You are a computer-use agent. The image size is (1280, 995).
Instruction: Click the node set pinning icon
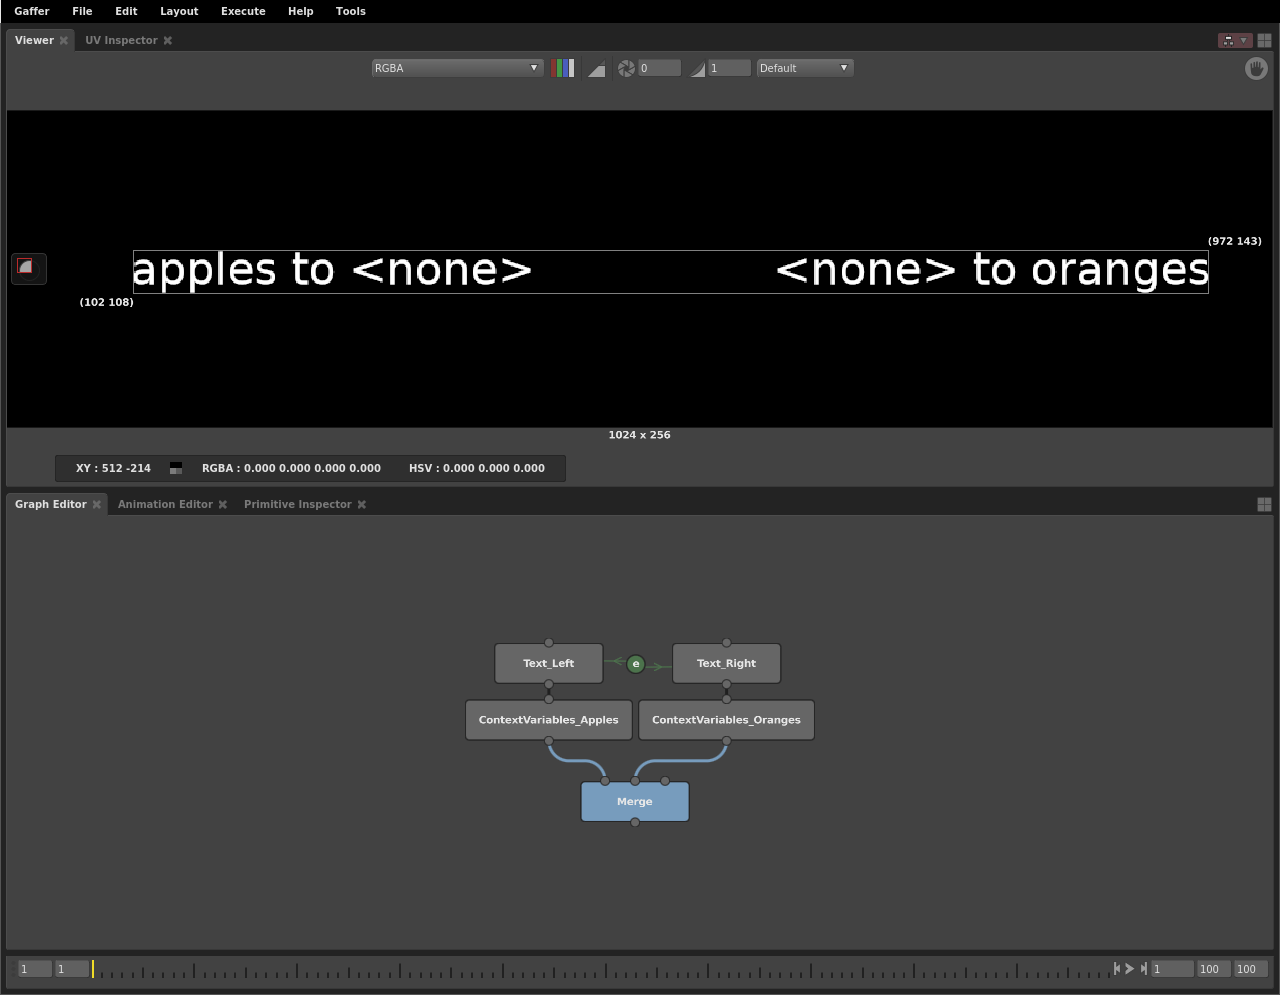[1228, 40]
